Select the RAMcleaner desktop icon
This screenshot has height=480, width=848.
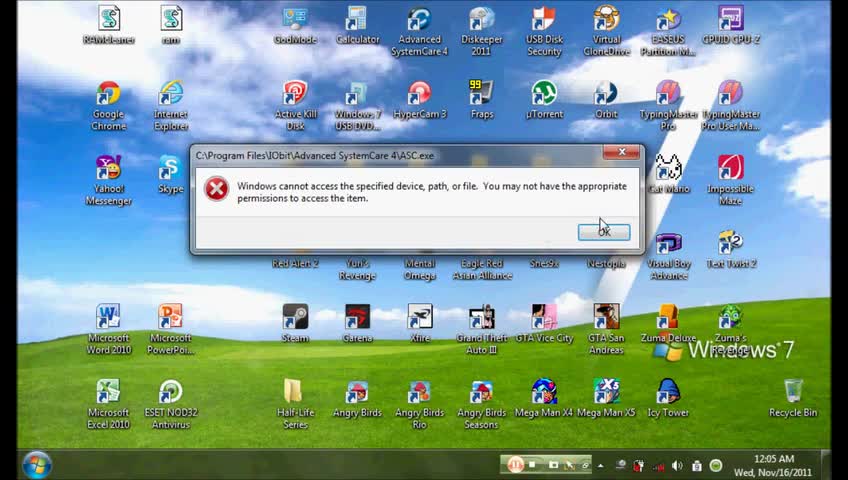pos(109,24)
